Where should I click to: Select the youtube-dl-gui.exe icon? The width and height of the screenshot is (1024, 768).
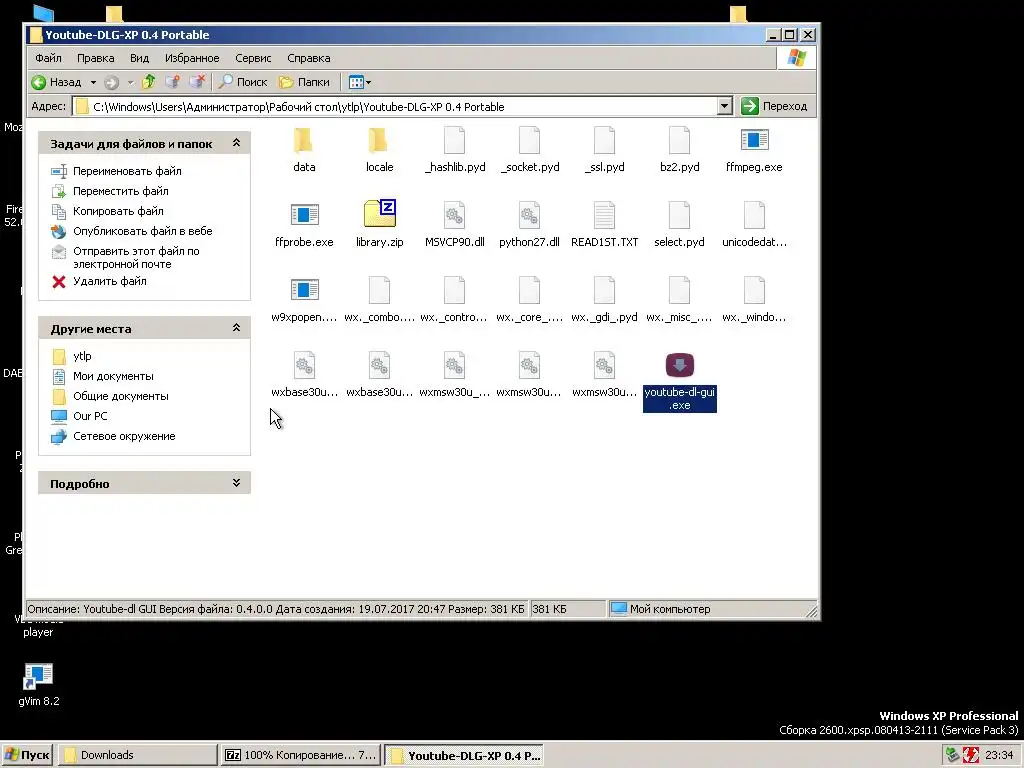(x=680, y=365)
